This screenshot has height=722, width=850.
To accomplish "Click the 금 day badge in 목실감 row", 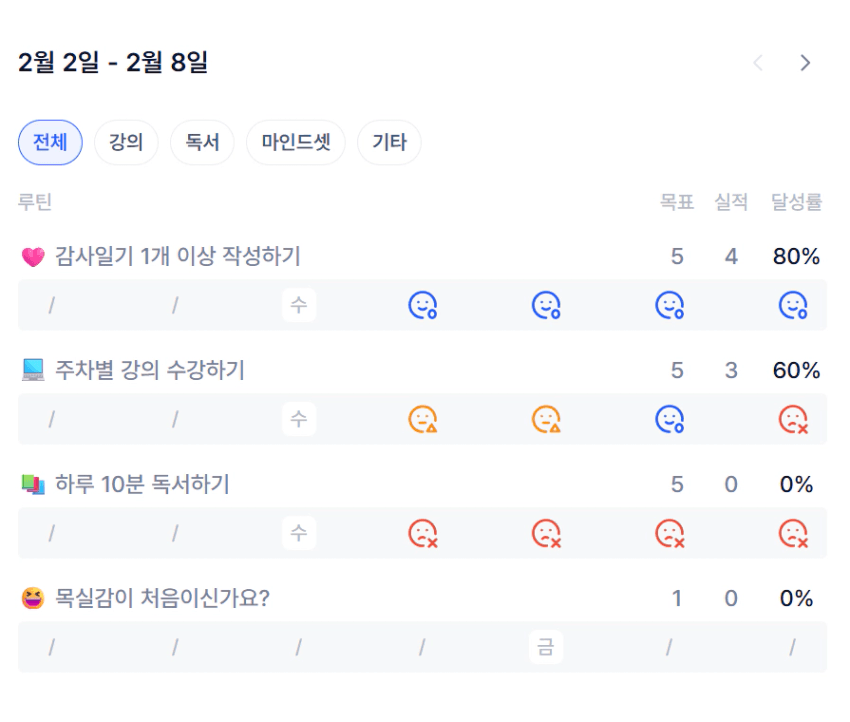I will coord(546,647).
